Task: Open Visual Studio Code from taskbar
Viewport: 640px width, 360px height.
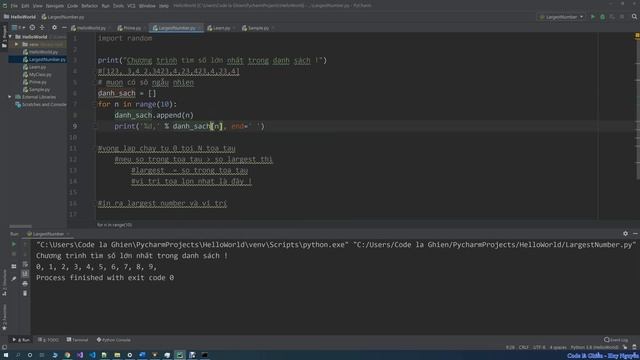Action: point(93,355)
